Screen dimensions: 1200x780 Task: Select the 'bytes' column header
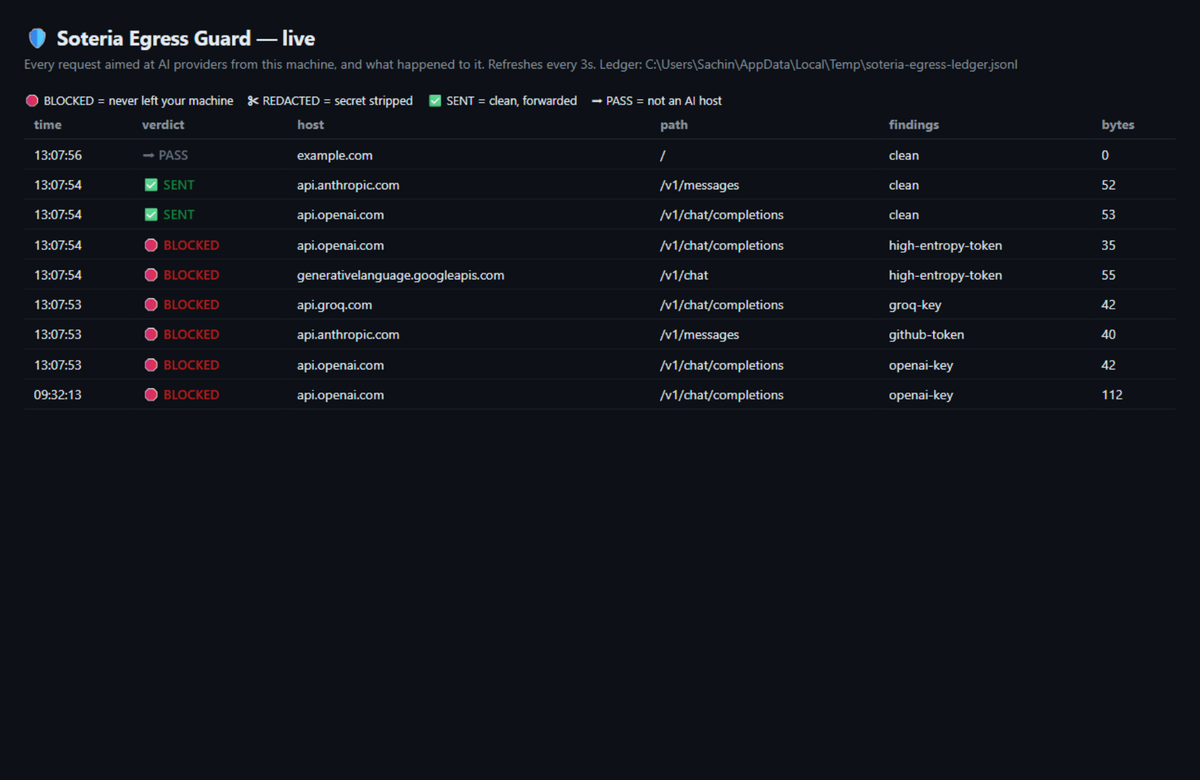pyautogui.click(x=1118, y=125)
